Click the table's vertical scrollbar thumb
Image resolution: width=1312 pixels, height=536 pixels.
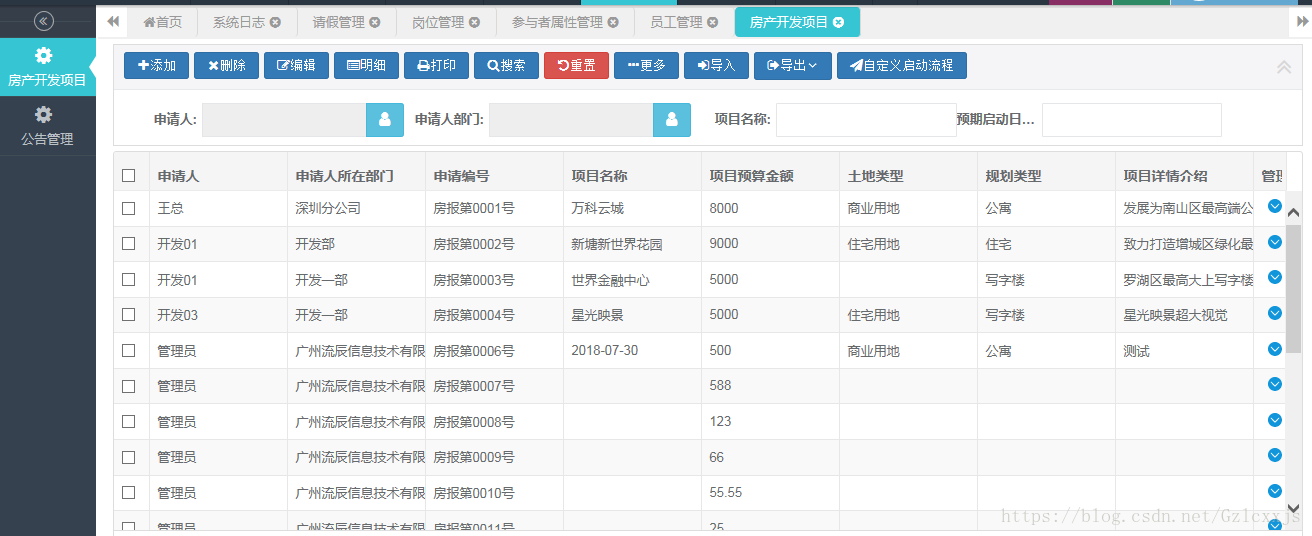[x=1293, y=288]
